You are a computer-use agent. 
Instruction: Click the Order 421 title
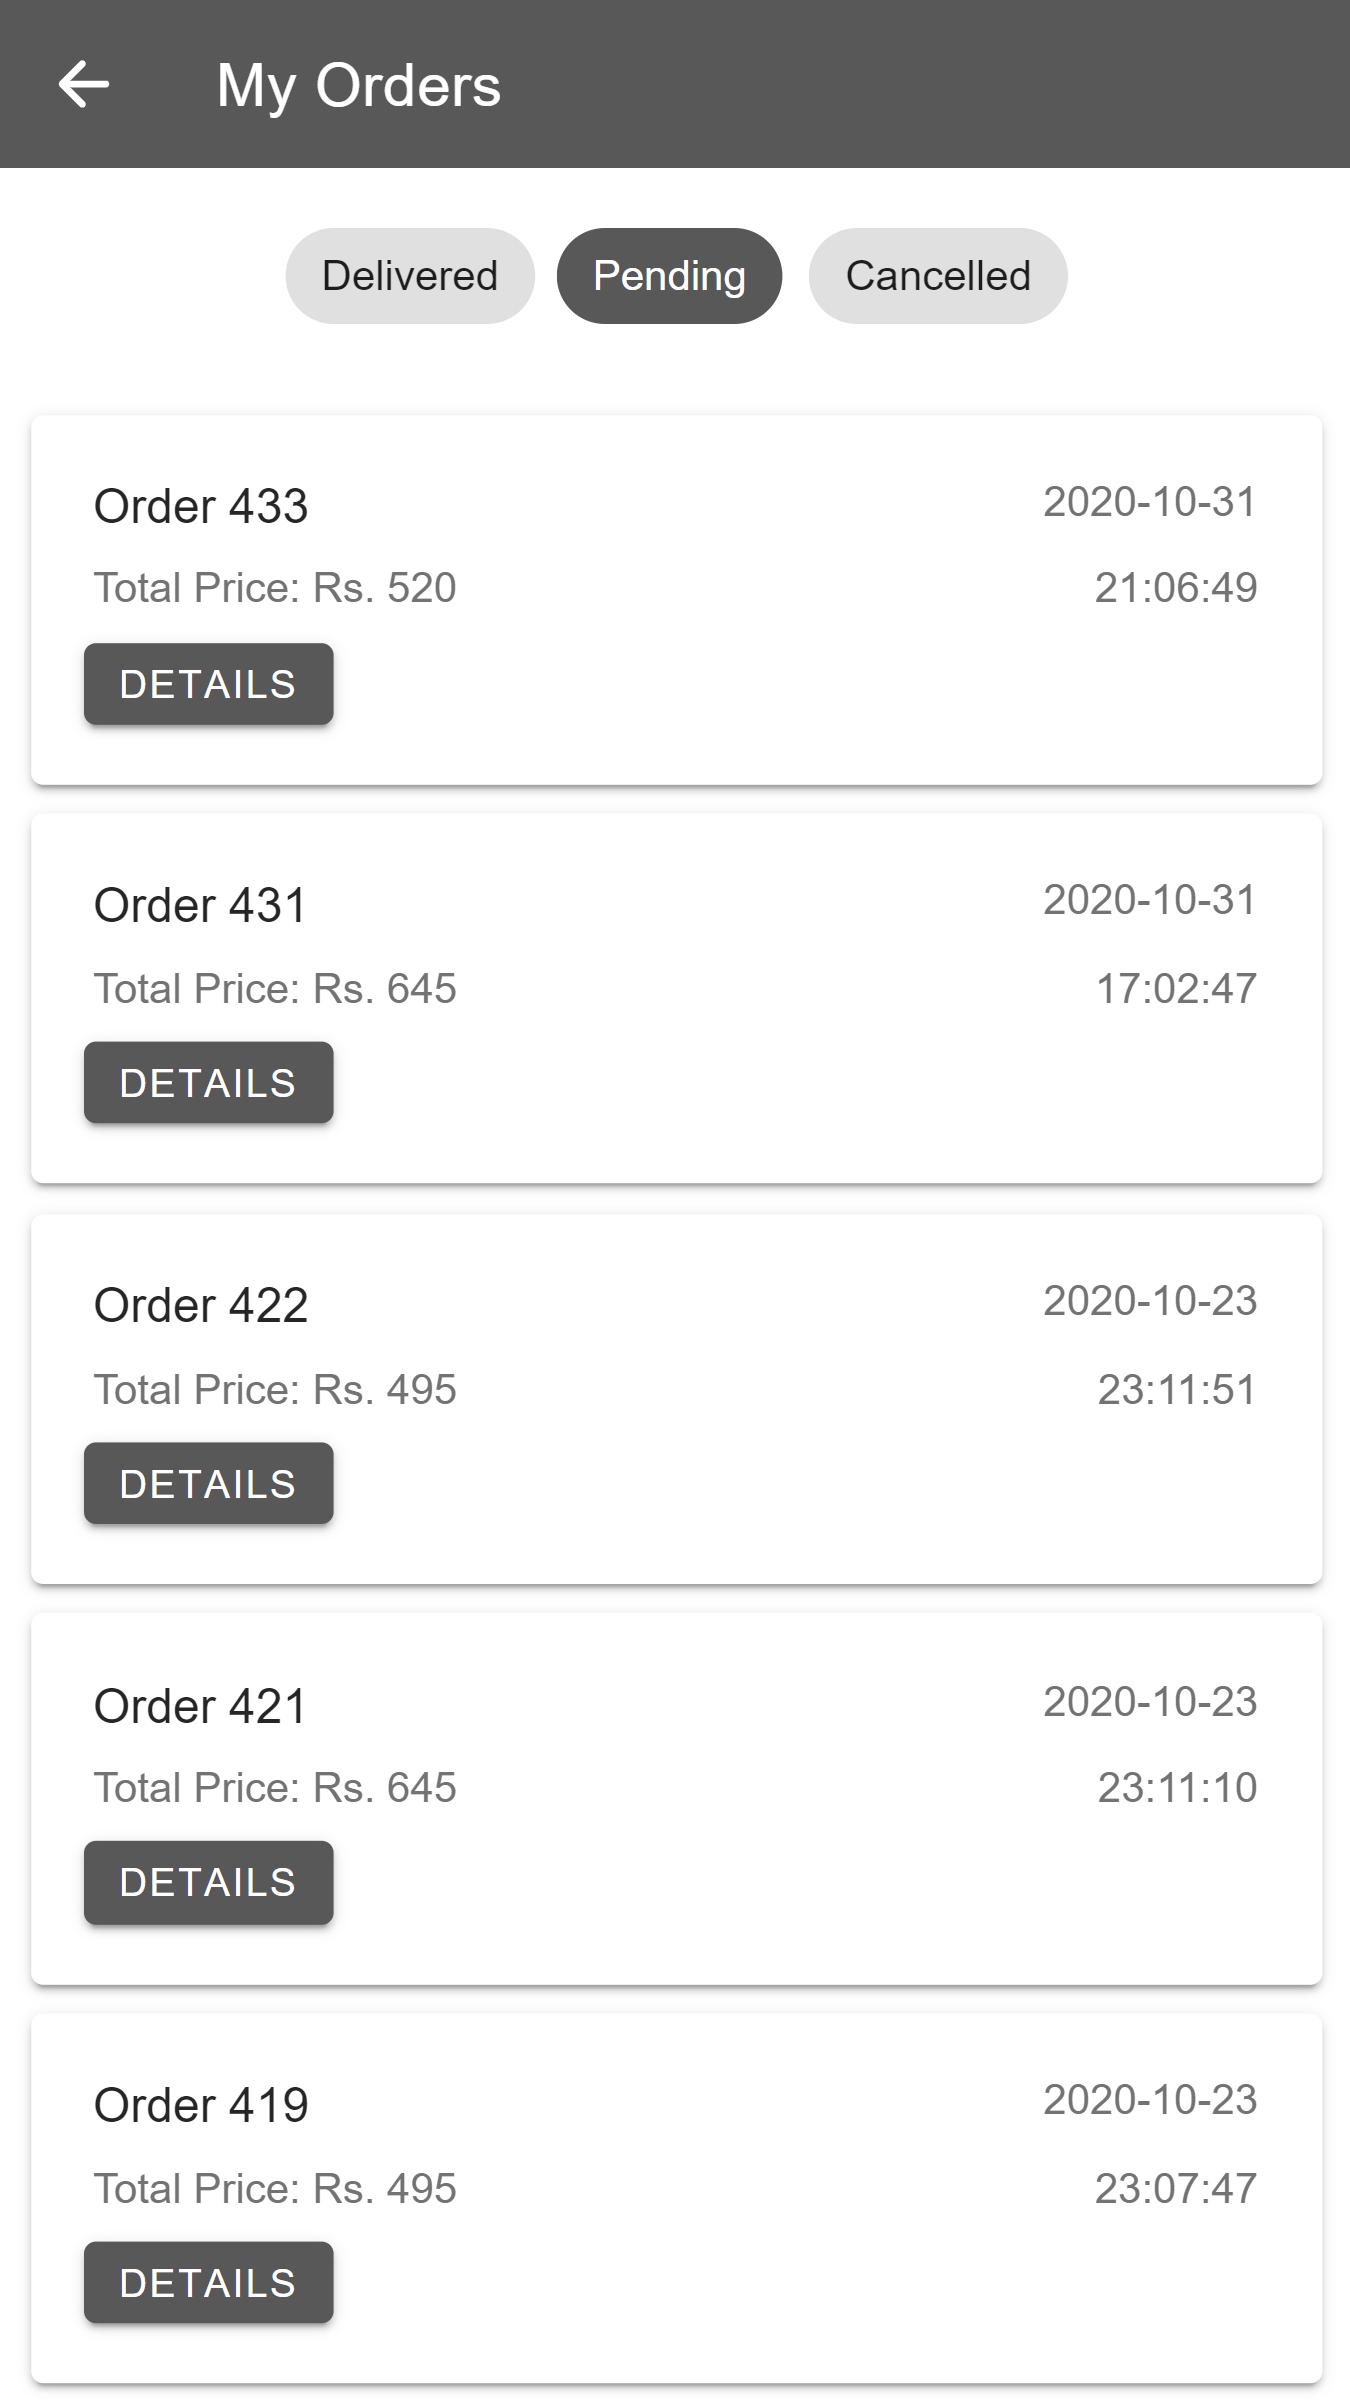click(200, 1706)
